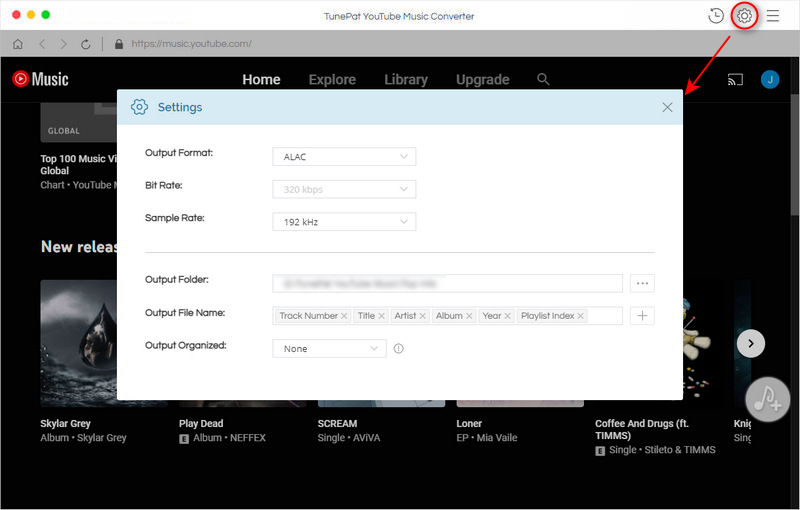Show next new releases with arrow

751,343
